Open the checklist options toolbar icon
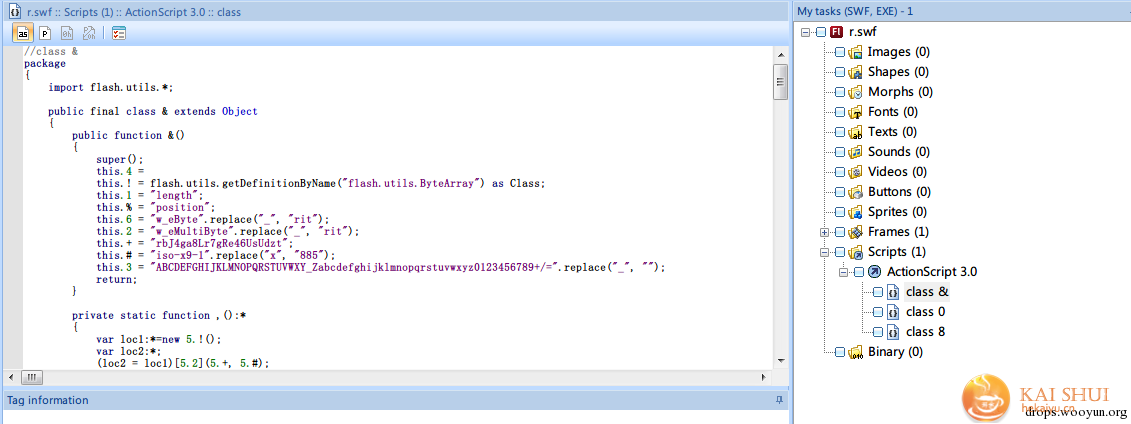Screen dimensions: 1131x424 (x=119, y=32)
